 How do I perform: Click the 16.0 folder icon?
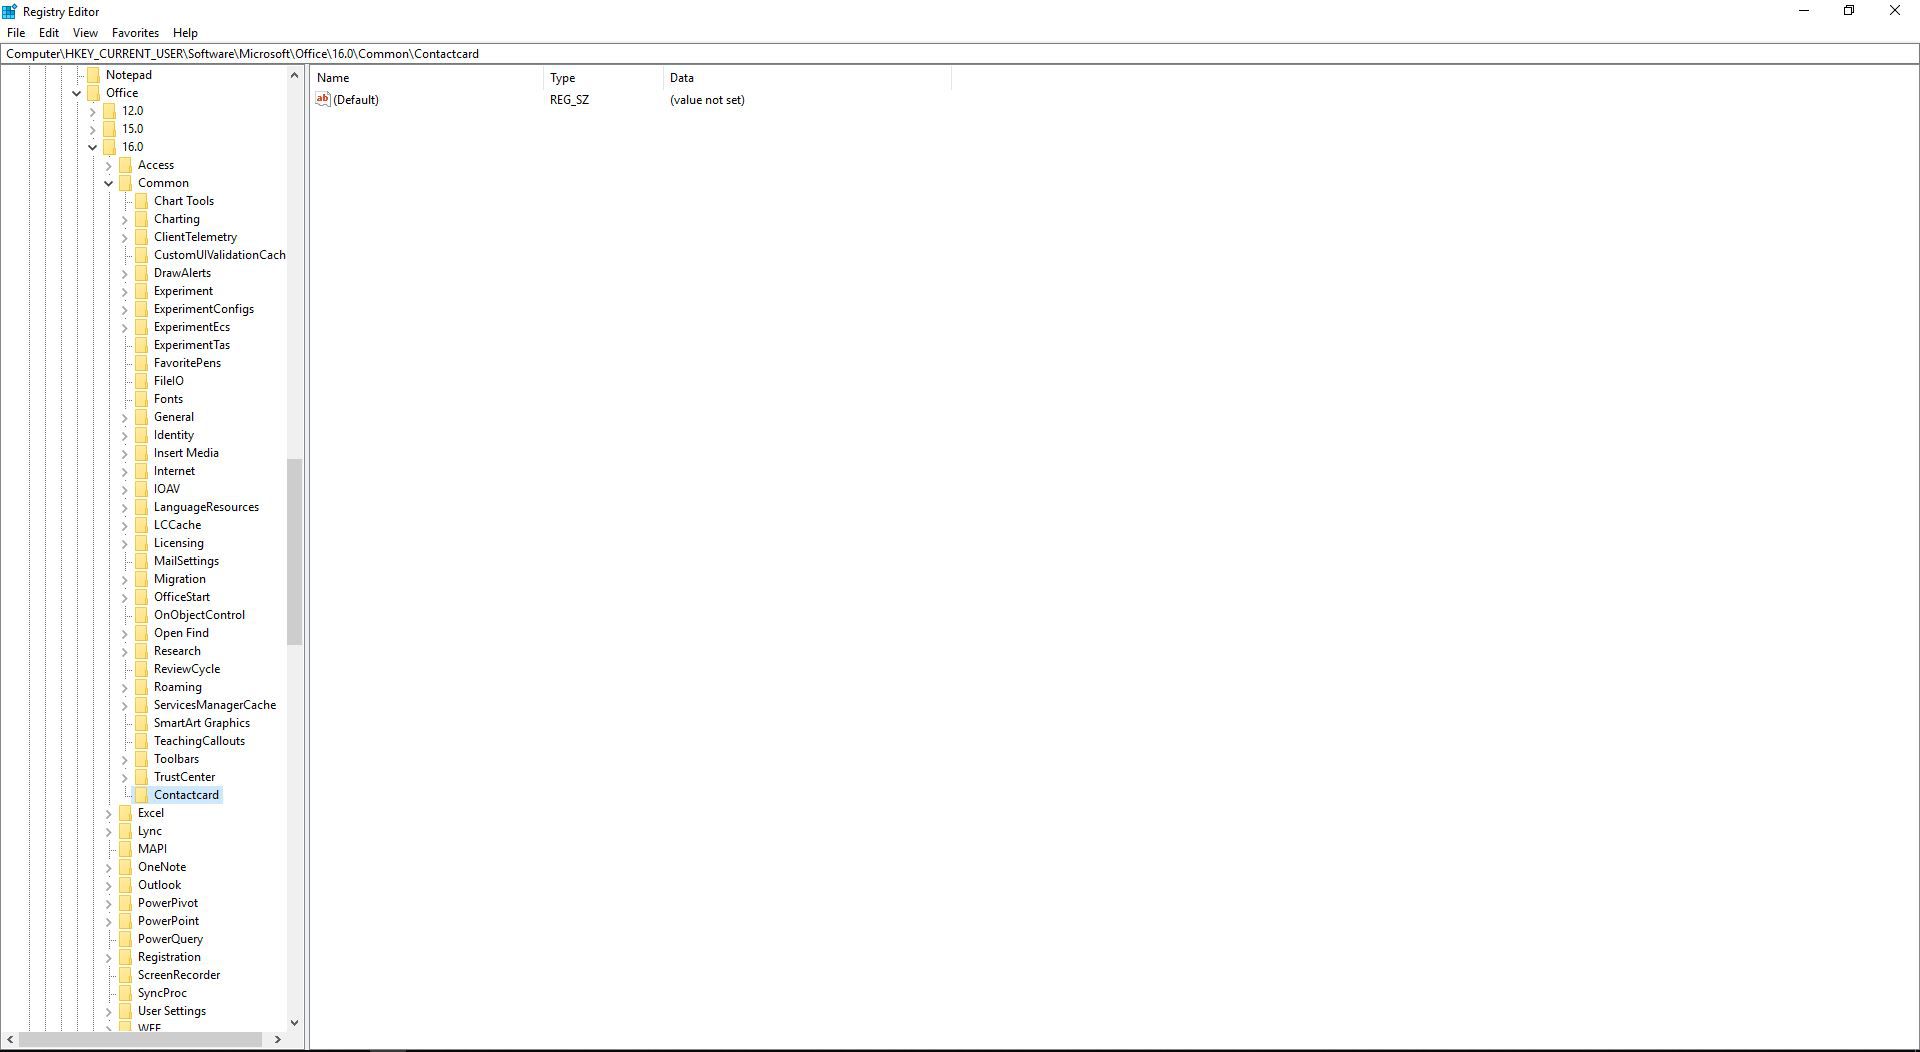coord(109,147)
